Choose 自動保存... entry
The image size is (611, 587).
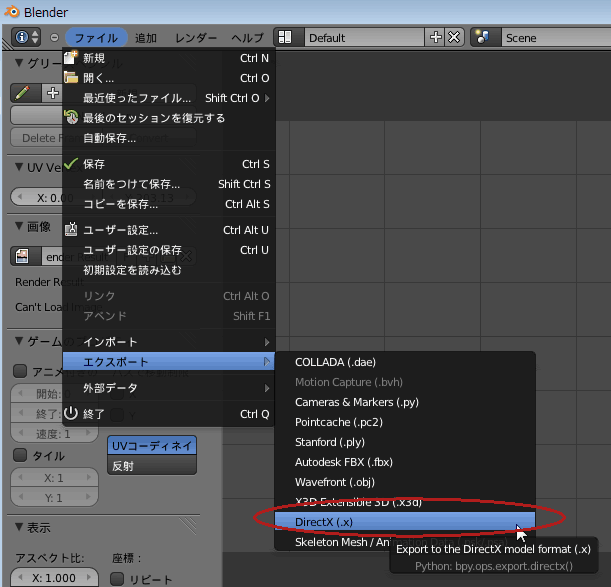pos(168,138)
